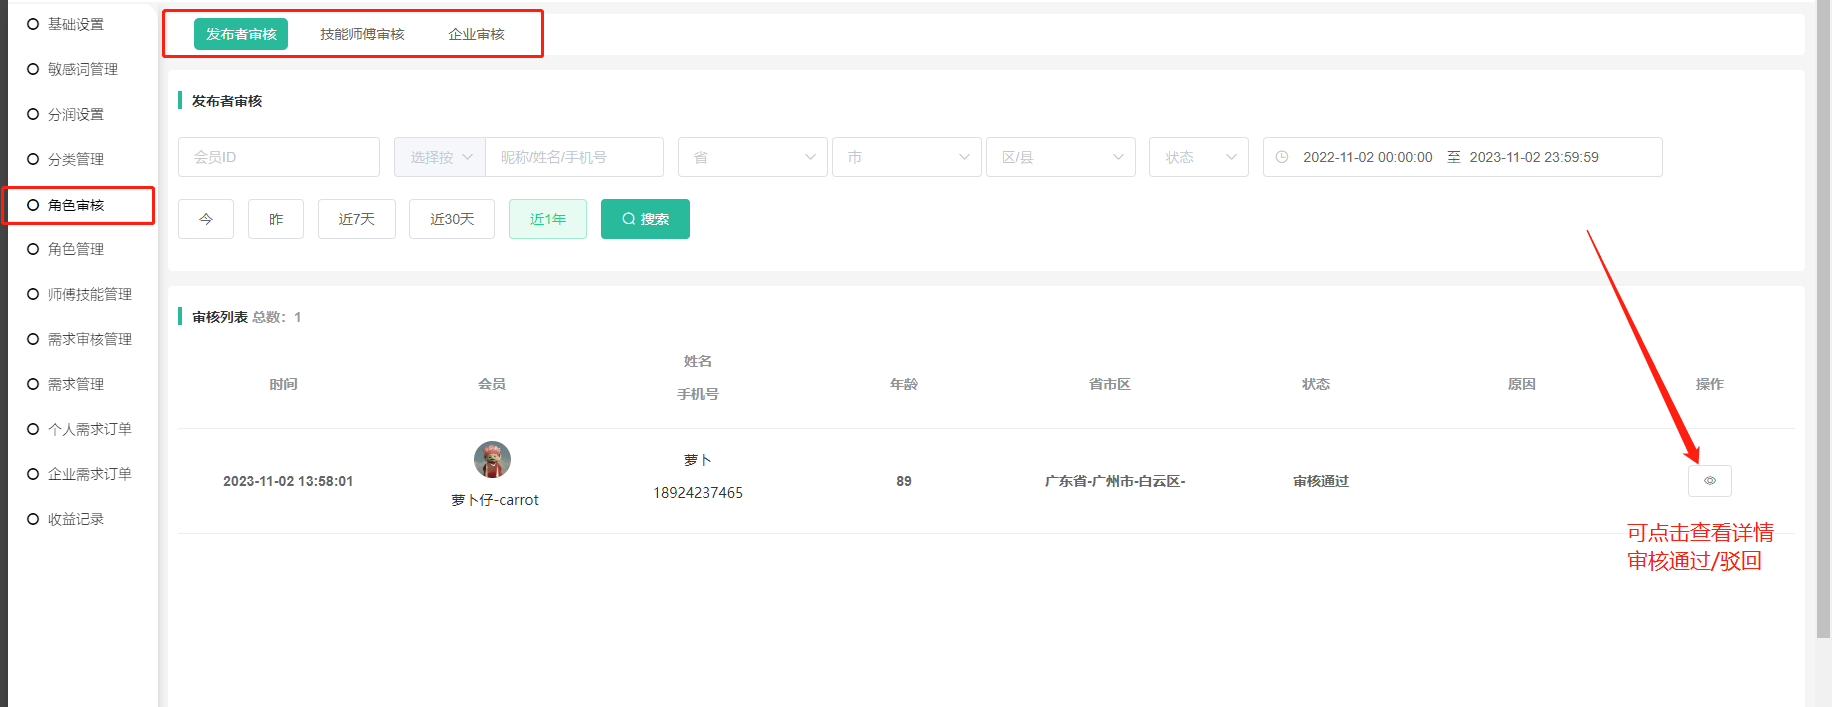Click the eye icon to view audit details

click(1709, 481)
